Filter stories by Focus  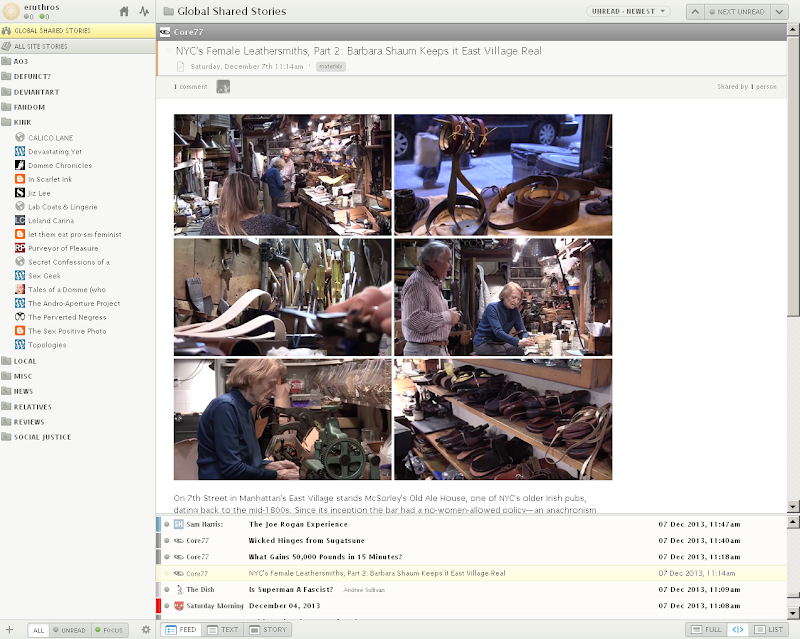tap(108, 630)
